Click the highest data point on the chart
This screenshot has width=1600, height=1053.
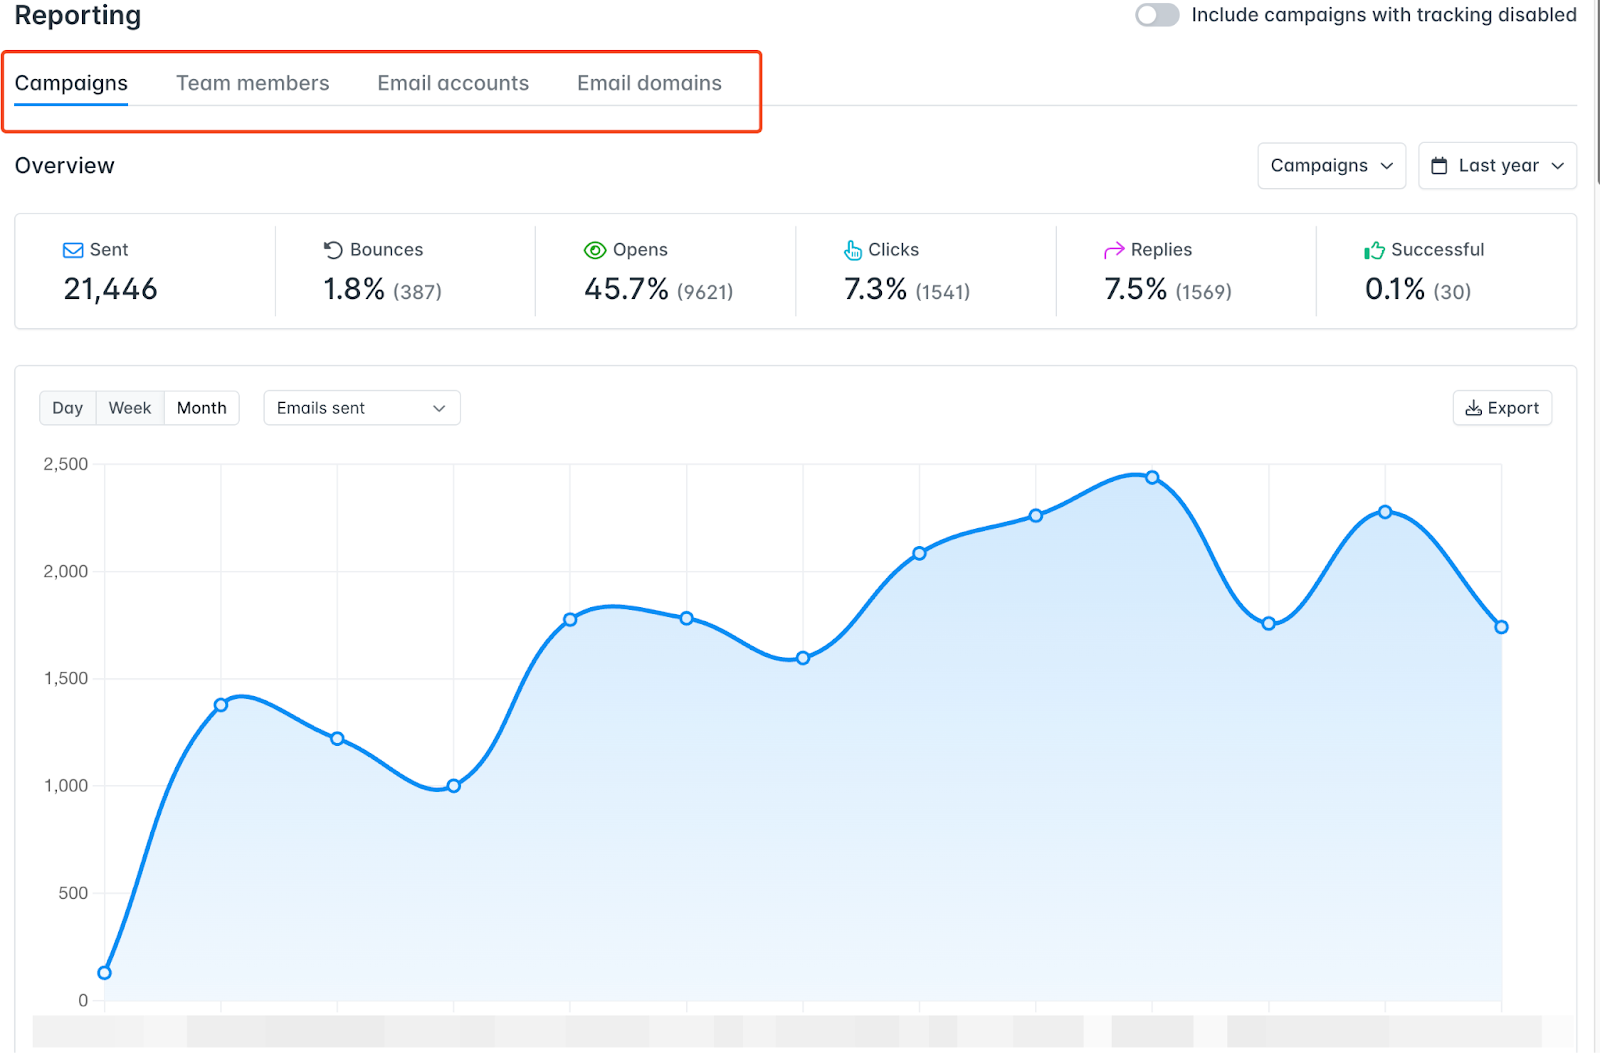[1152, 478]
